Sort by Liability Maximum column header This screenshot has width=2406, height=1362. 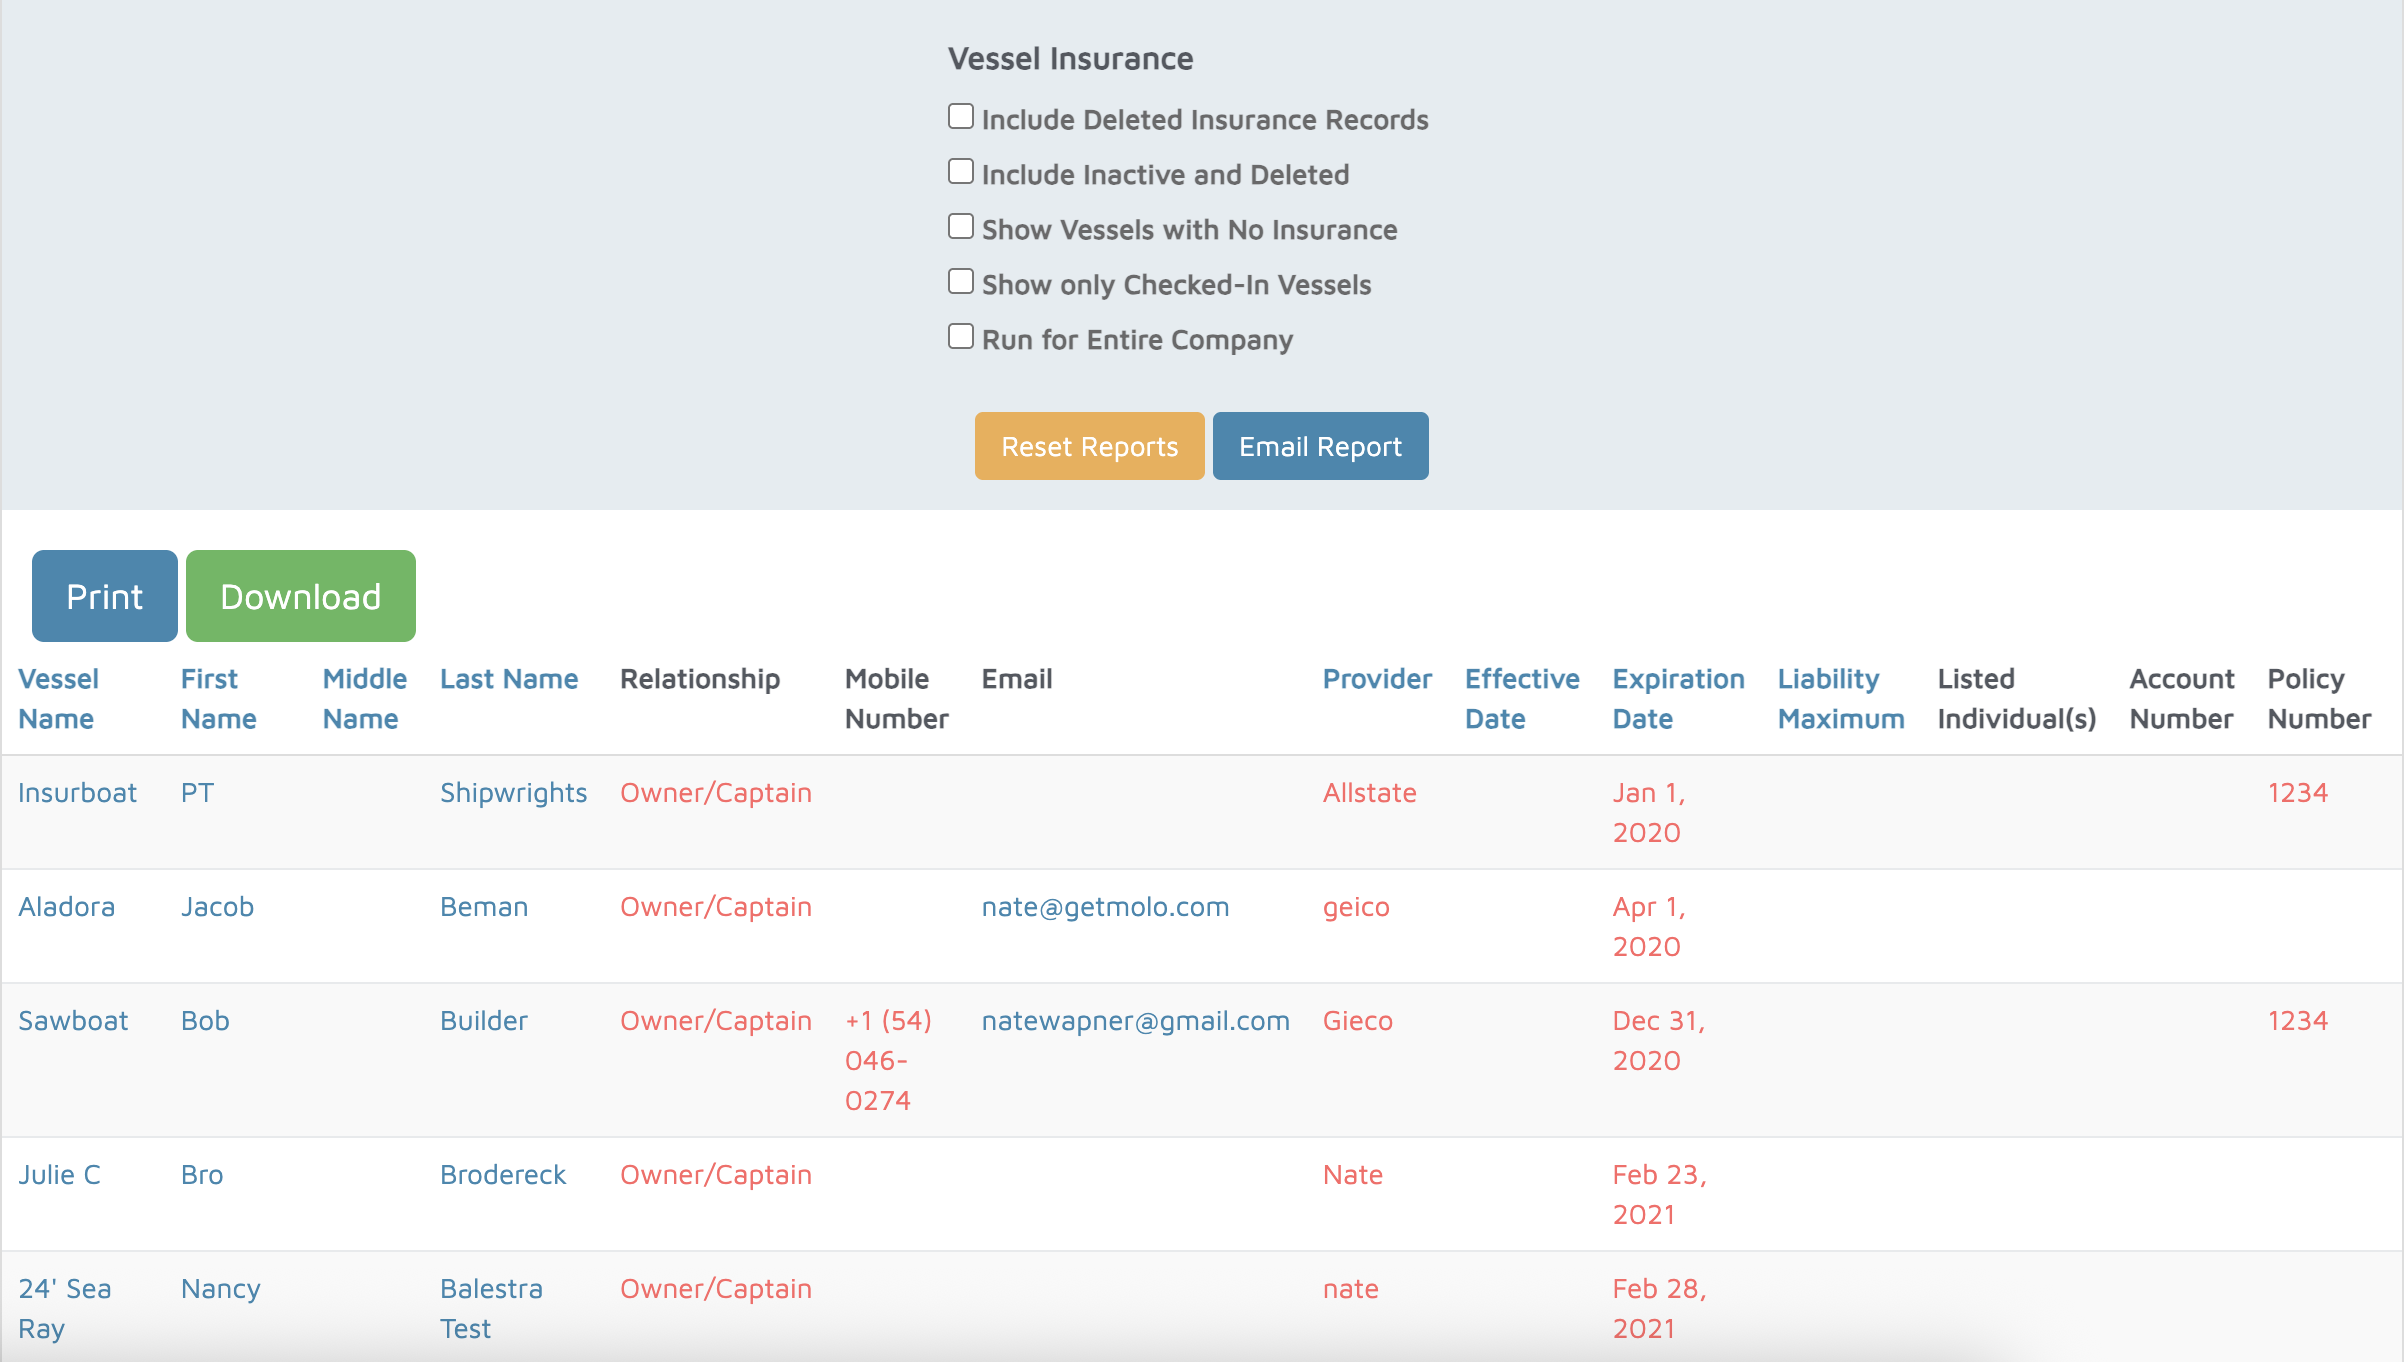tap(1839, 698)
